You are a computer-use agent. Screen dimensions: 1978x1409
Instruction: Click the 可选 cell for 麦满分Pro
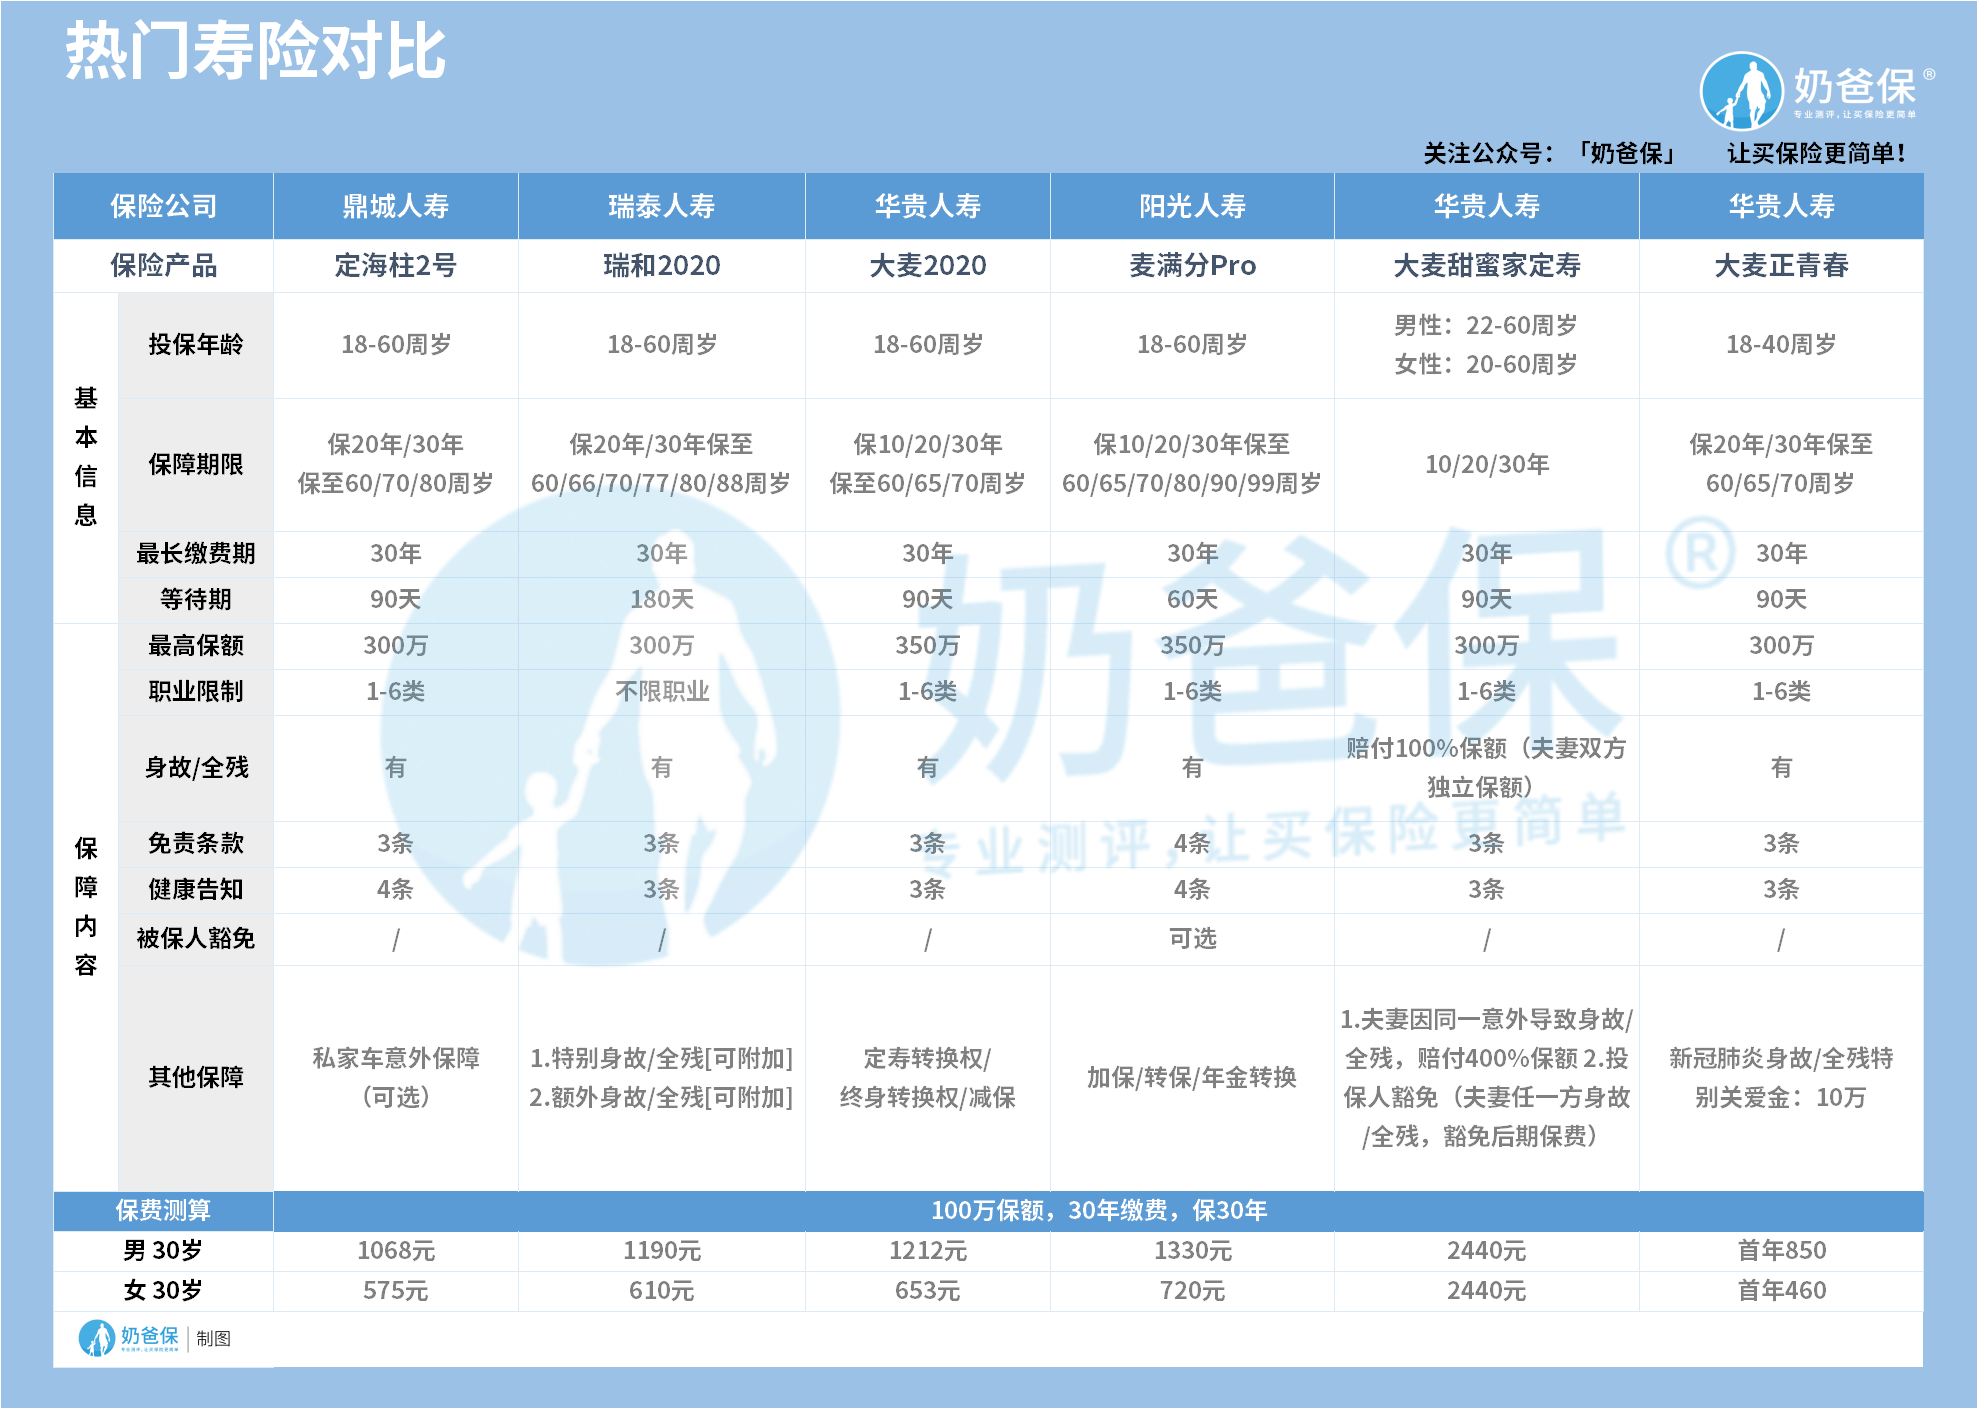(x=1192, y=938)
